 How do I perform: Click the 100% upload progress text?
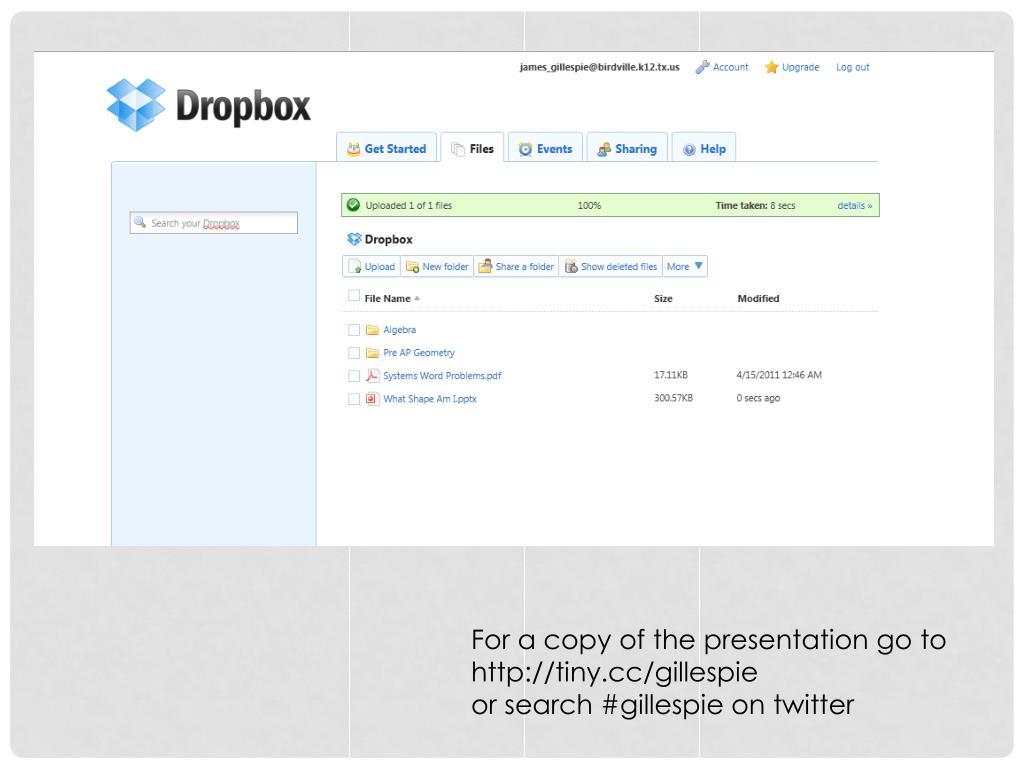[x=589, y=205]
